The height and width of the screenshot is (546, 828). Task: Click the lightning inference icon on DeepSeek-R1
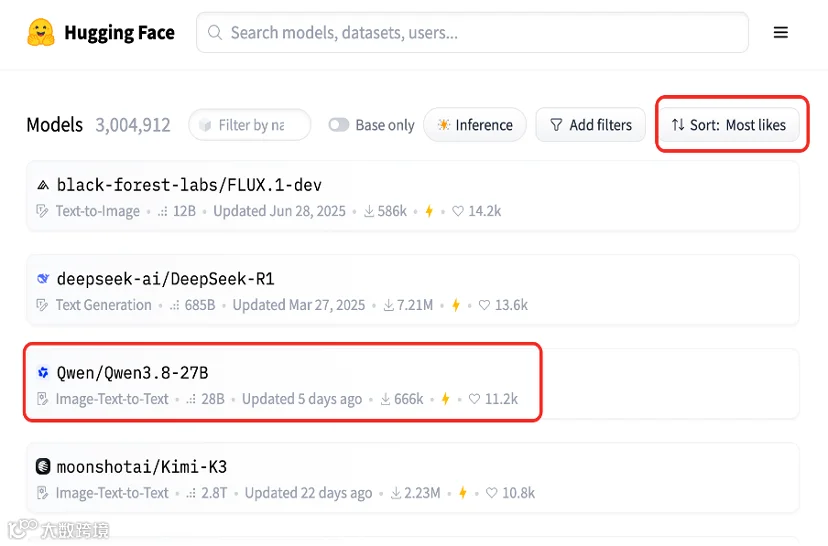tap(456, 305)
